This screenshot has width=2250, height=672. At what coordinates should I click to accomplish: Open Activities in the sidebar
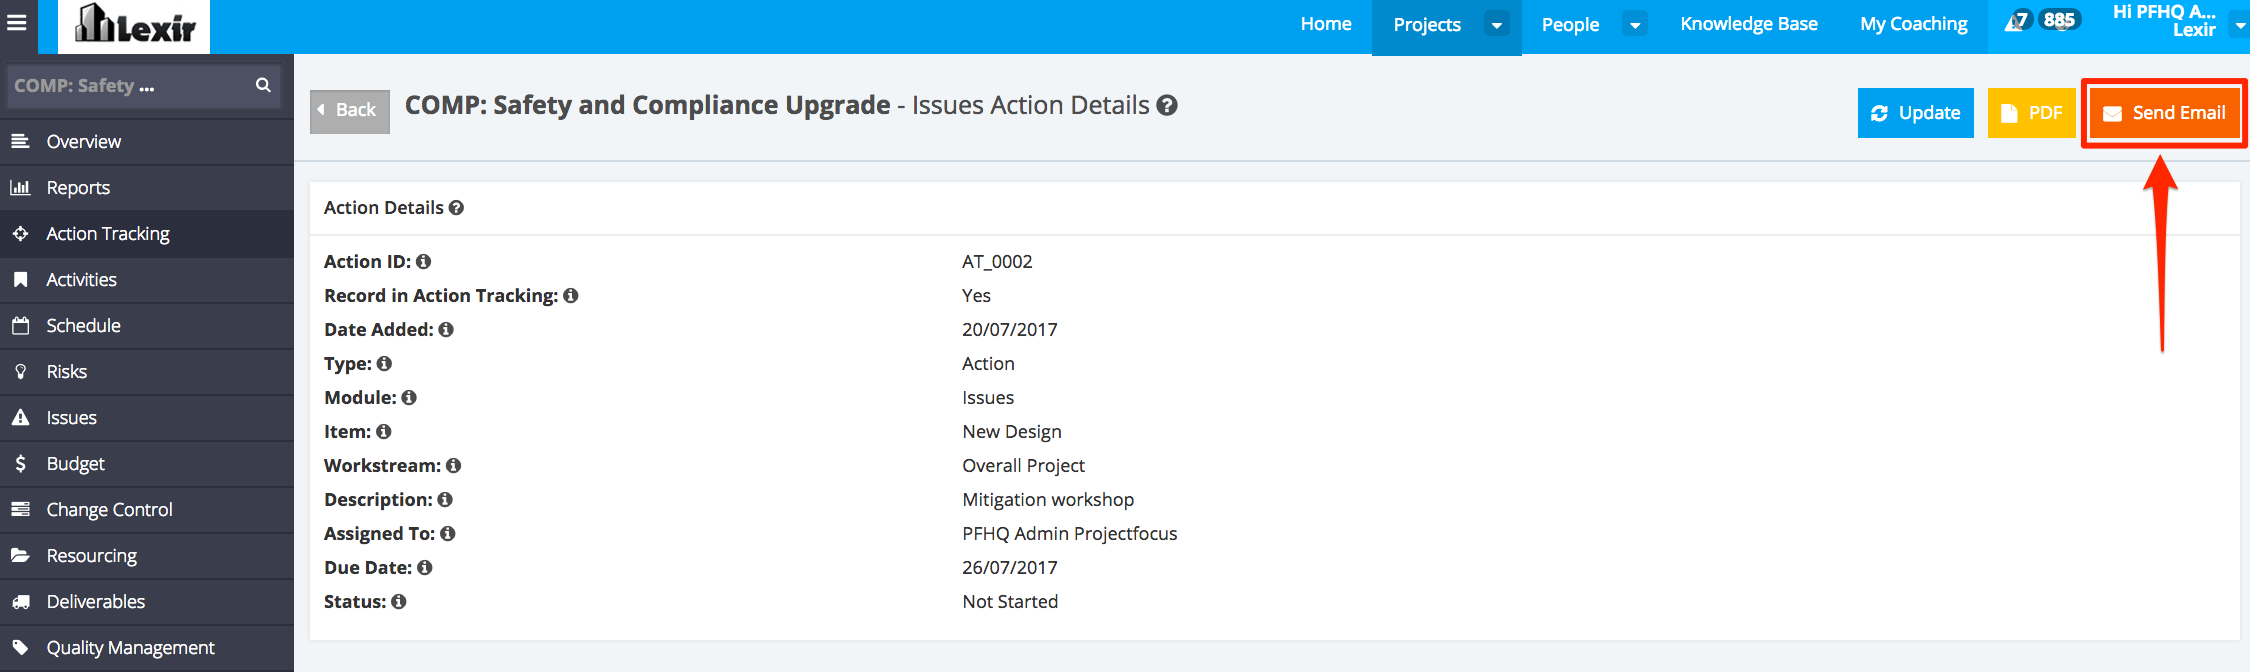[x=147, y=280]
